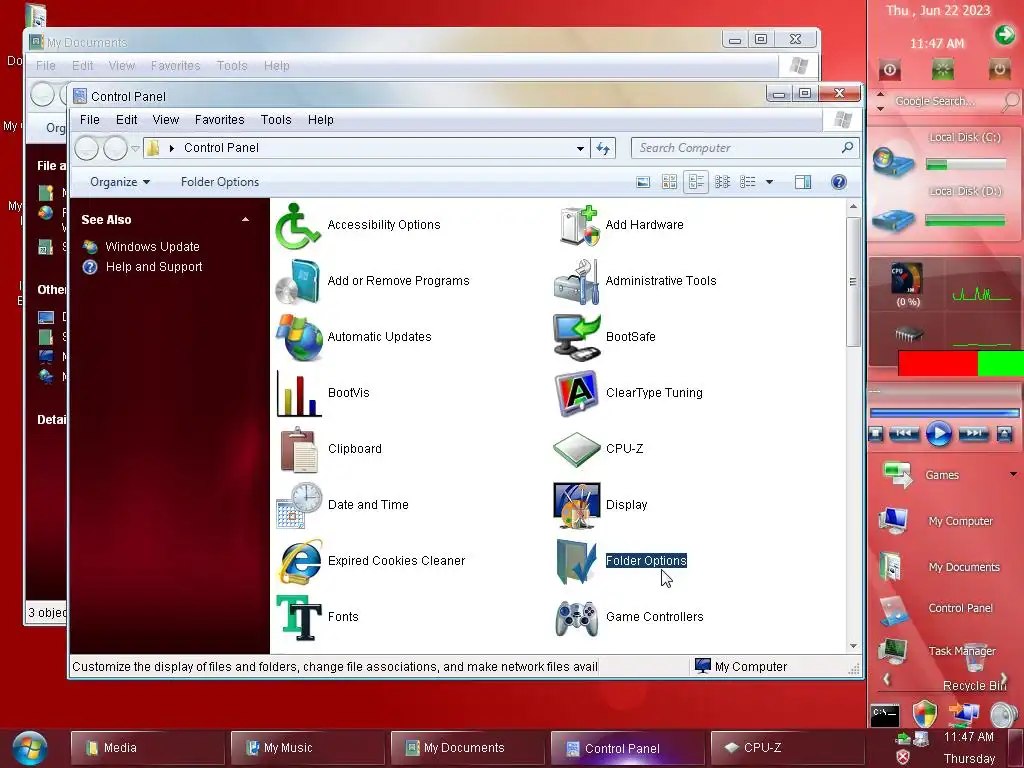
Task: Click the Folder Options toolbar button
Action: 219,182
